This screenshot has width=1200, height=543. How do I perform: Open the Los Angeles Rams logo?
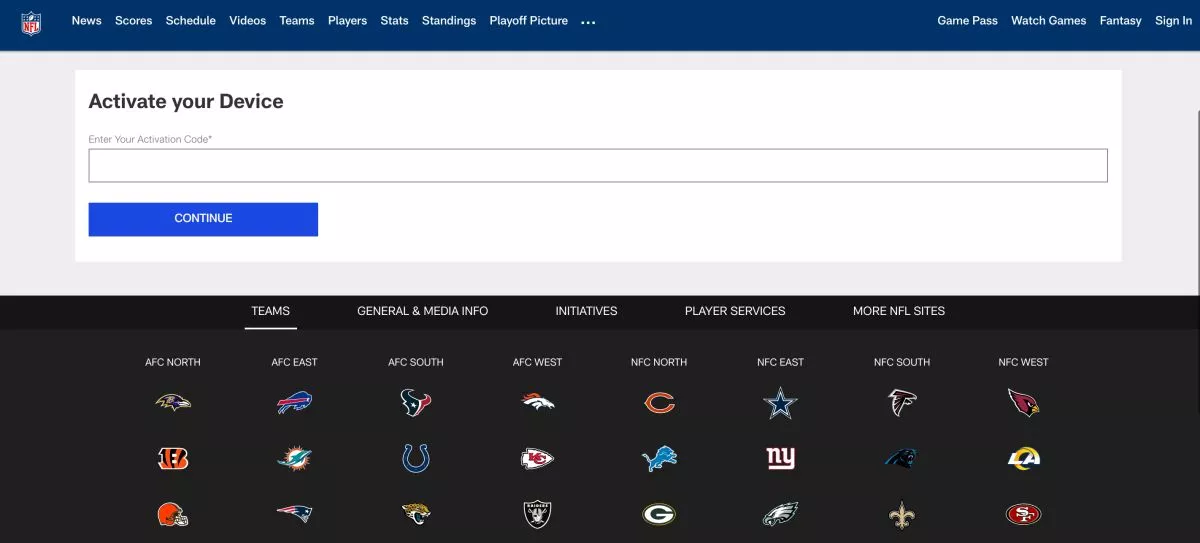(1024, 459)
